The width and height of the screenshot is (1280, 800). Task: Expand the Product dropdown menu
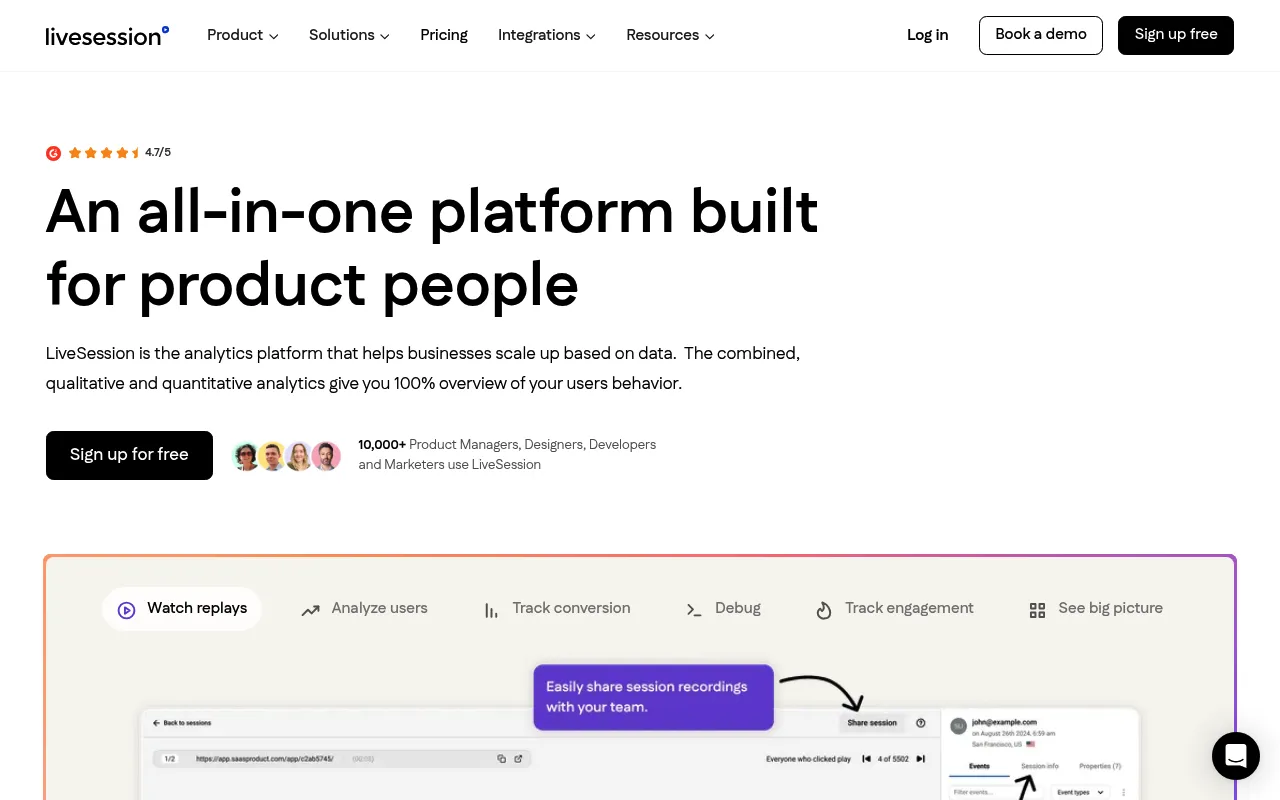point(243,35)
